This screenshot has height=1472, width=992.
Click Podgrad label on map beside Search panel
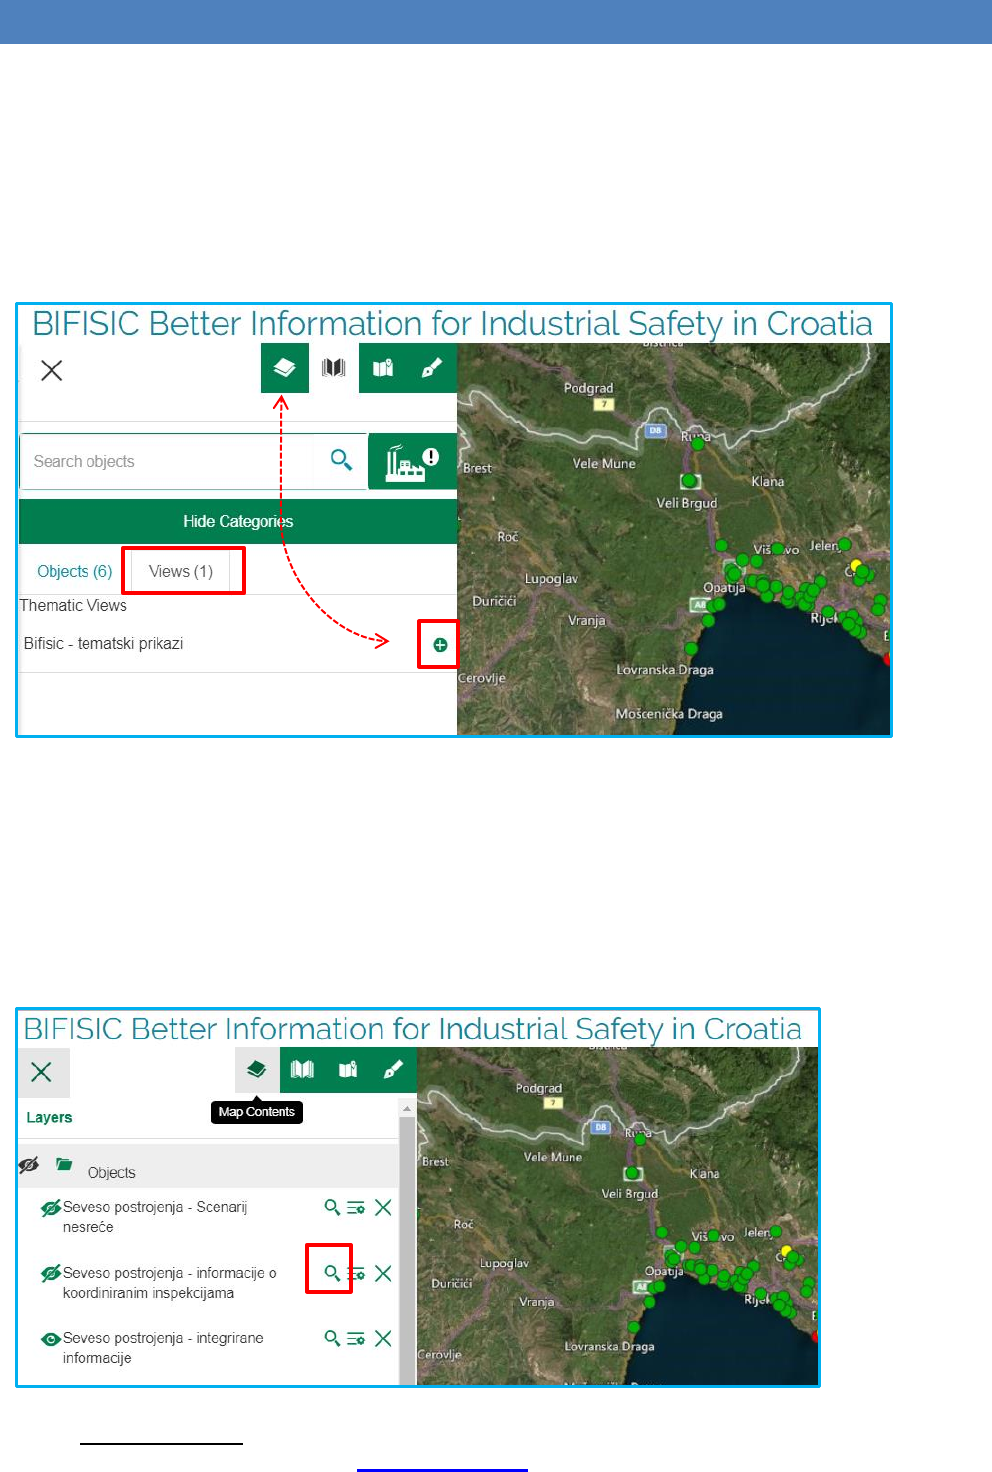[589, 388]
